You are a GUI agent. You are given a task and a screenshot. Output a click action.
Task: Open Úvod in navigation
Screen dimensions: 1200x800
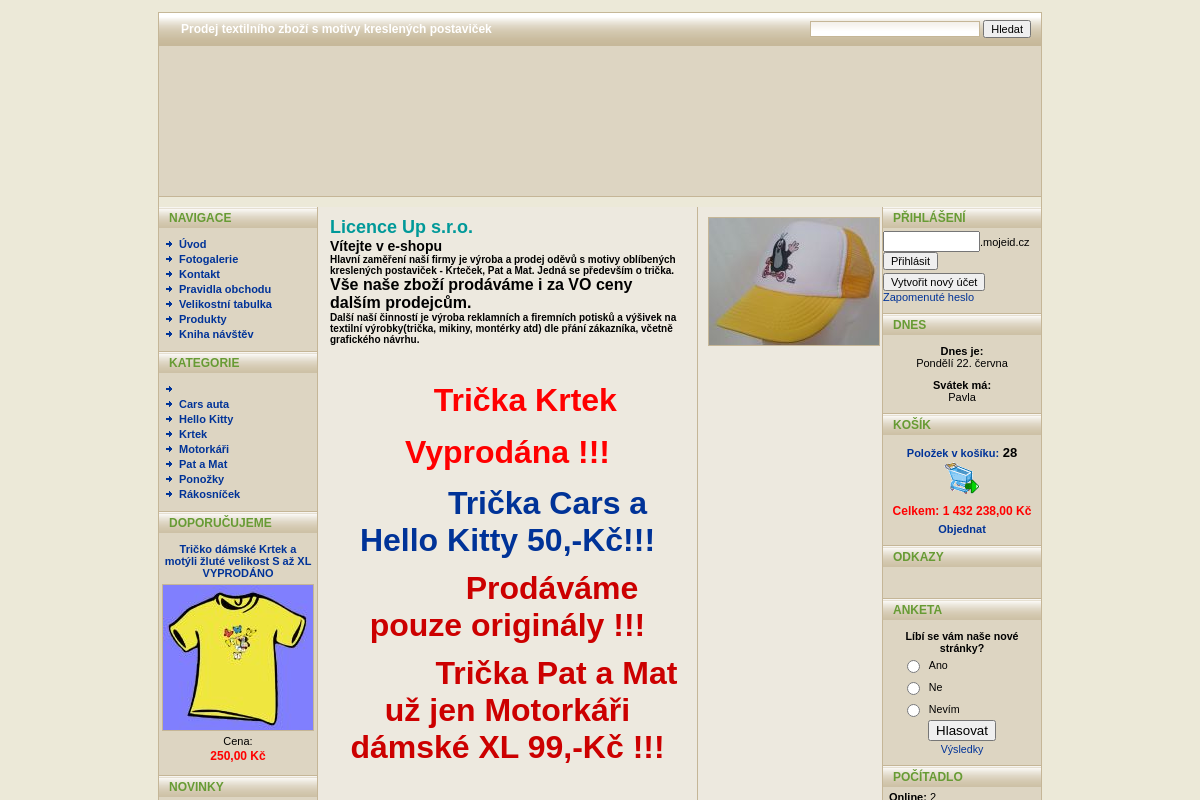tap(193, 244)
